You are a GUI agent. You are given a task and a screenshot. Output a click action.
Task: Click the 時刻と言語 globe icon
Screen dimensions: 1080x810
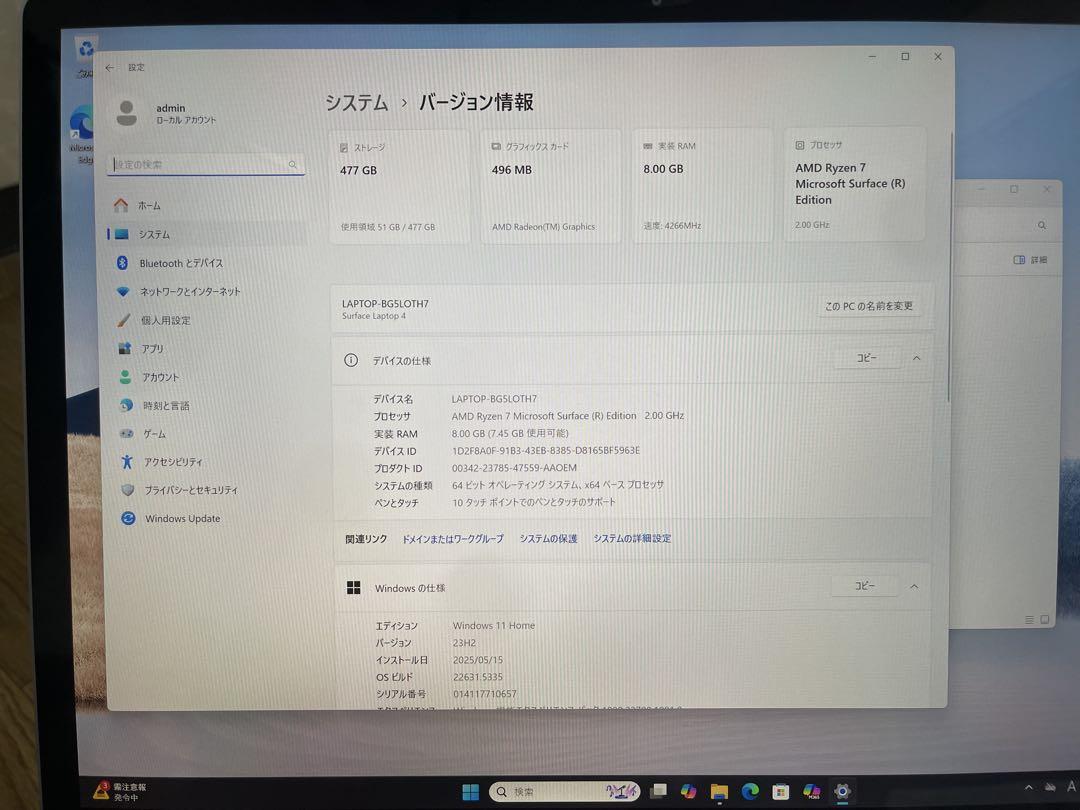(x=126, y=405)
